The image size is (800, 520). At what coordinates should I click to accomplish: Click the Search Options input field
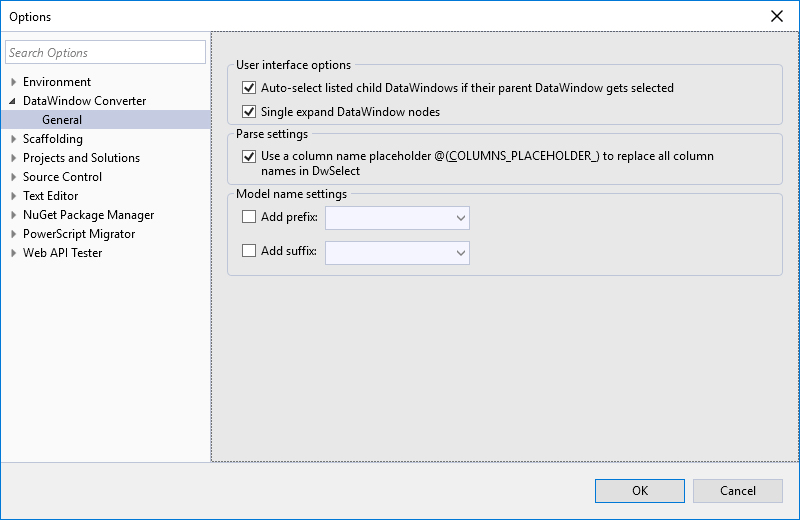[x=105, y=53]
